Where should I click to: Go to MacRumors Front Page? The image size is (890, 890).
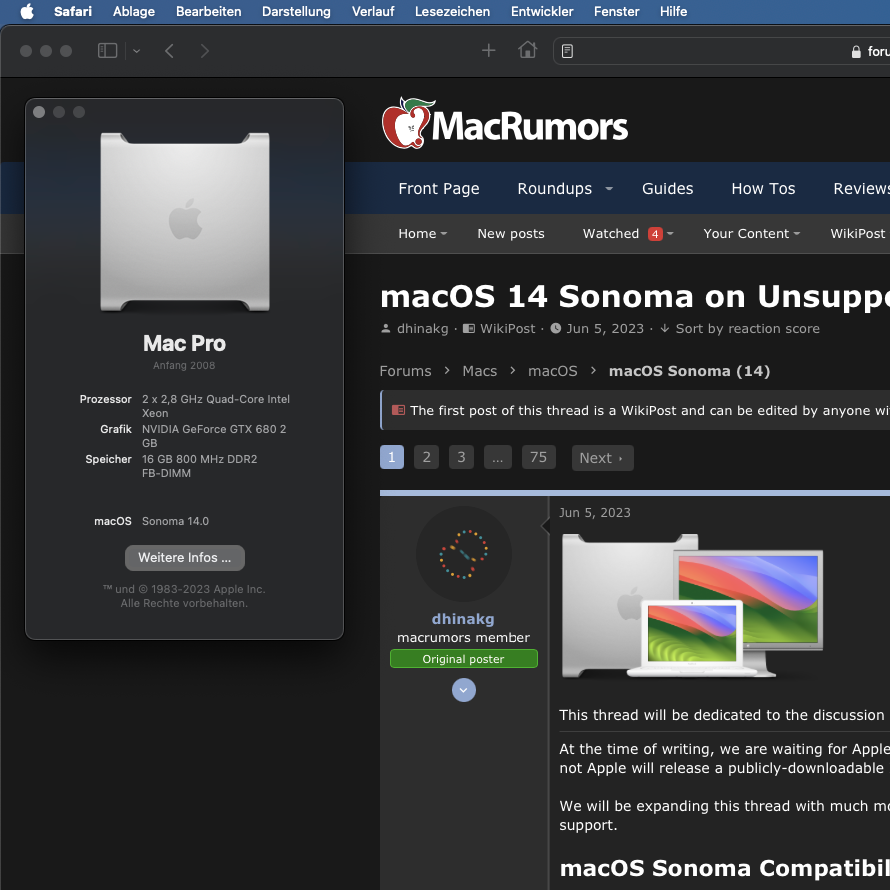coord(439,188)
